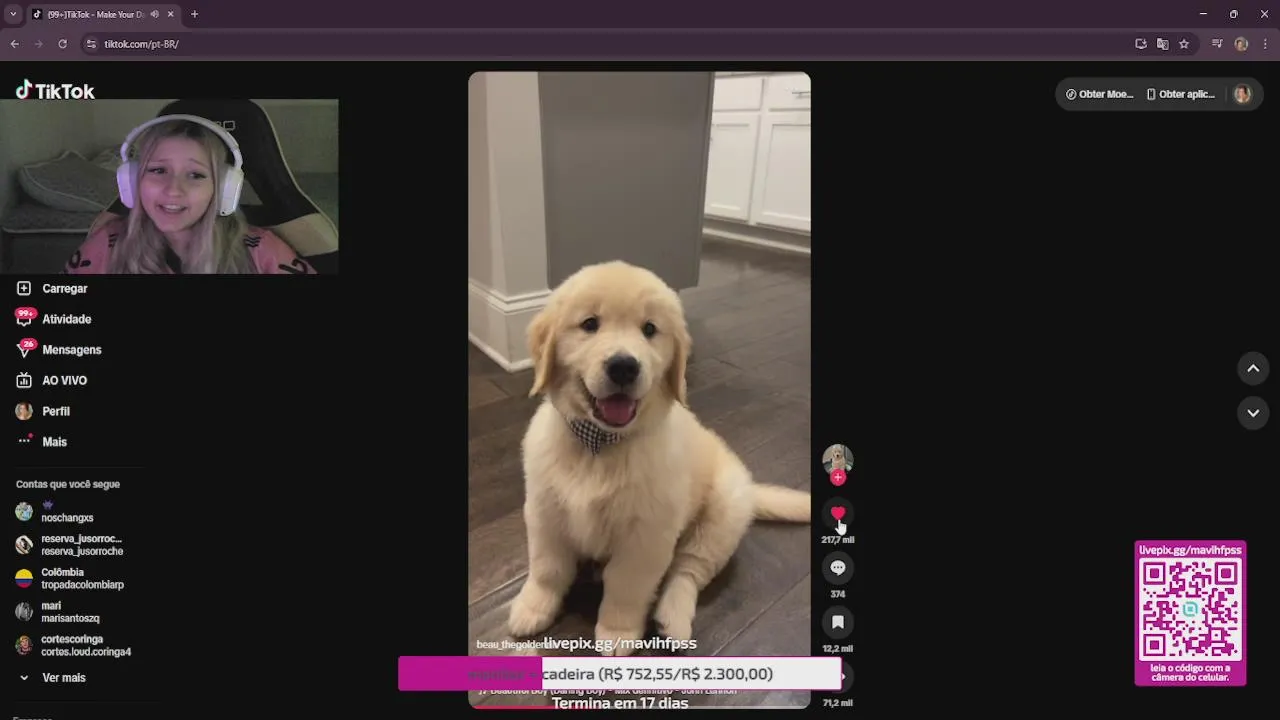This screenshot has width=1280, height=720.
Task: Open Mensagens inbox
Action: click(59, 350)
